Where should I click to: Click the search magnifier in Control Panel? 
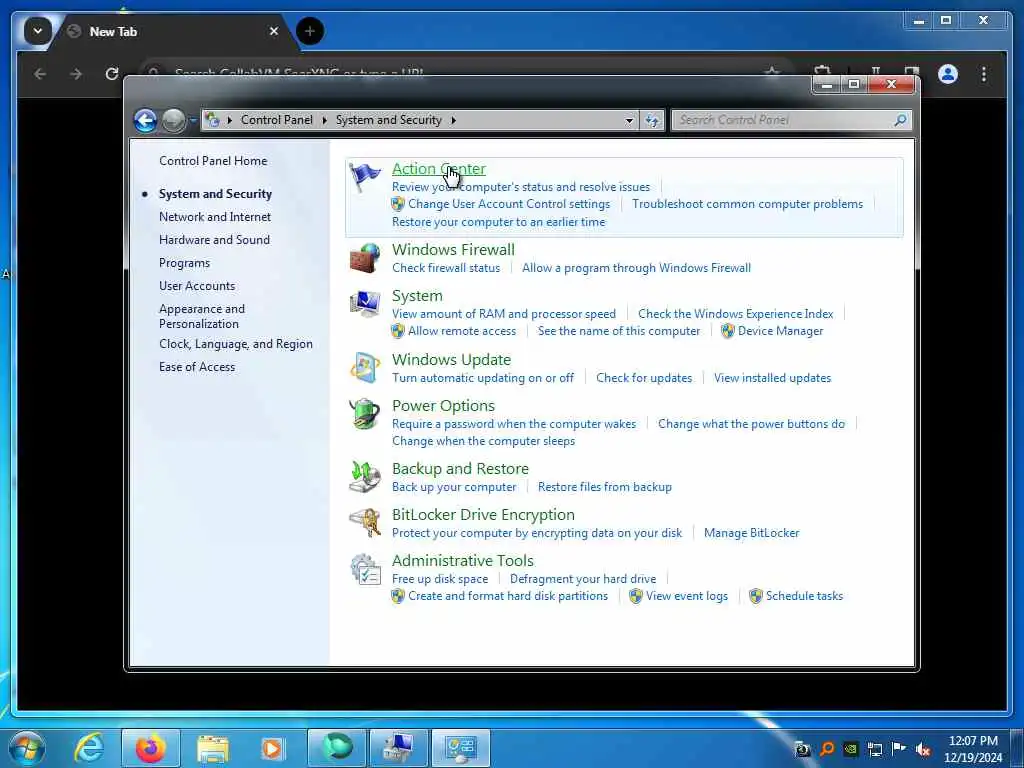coord(900,120)
